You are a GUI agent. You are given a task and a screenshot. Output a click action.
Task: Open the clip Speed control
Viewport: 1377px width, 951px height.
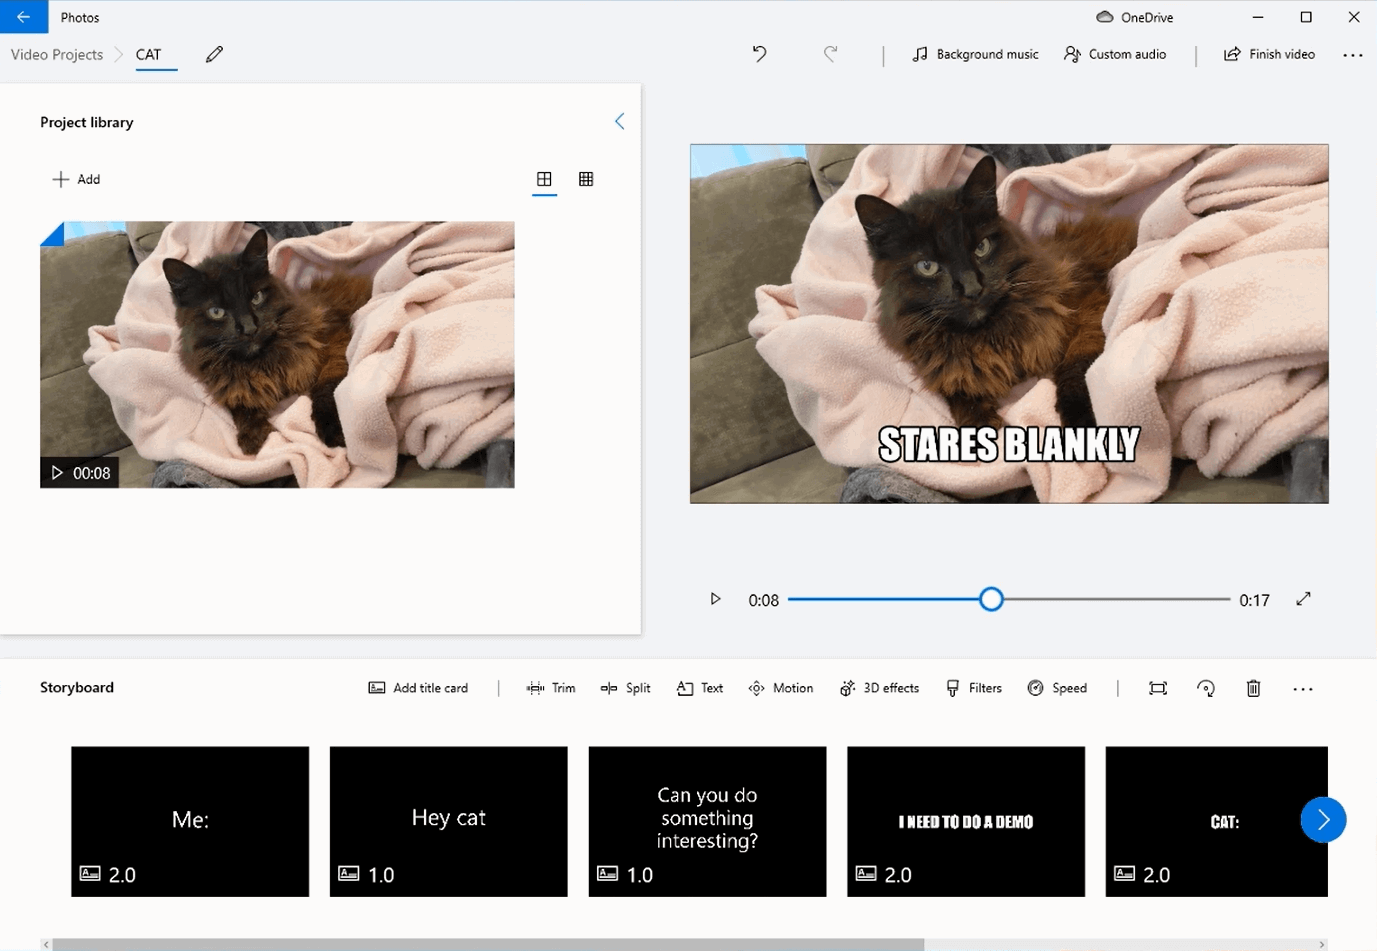point(1057,688)
